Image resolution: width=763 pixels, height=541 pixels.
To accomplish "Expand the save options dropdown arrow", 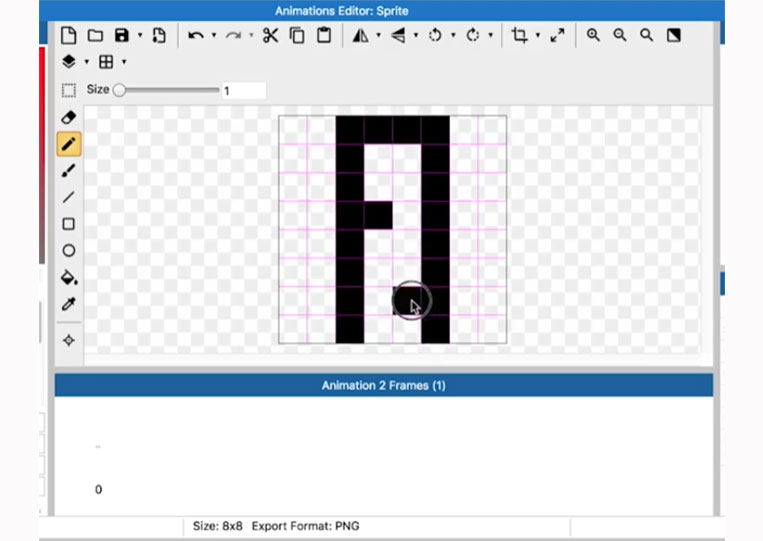I will point(140,35).
